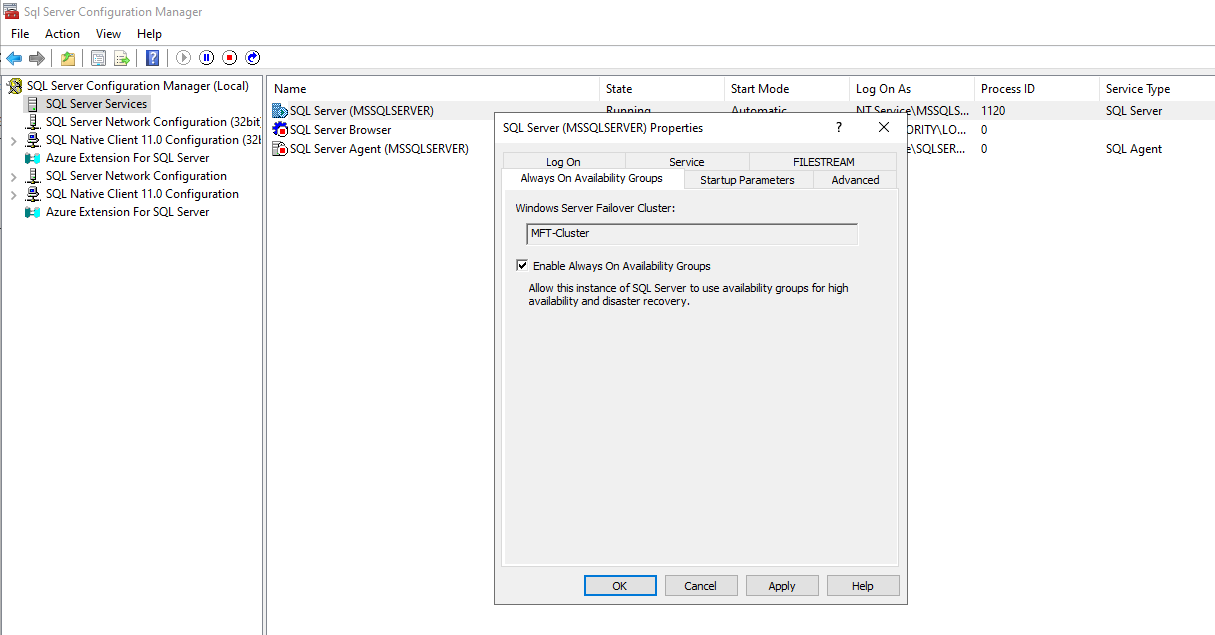
Task: Click the Up one level folder icon
Action: coord(68,58)
